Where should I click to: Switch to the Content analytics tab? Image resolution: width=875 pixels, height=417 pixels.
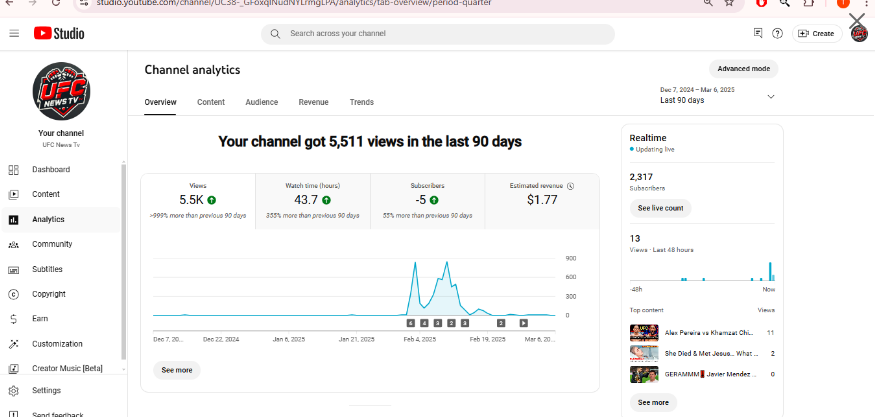(211, 102)
